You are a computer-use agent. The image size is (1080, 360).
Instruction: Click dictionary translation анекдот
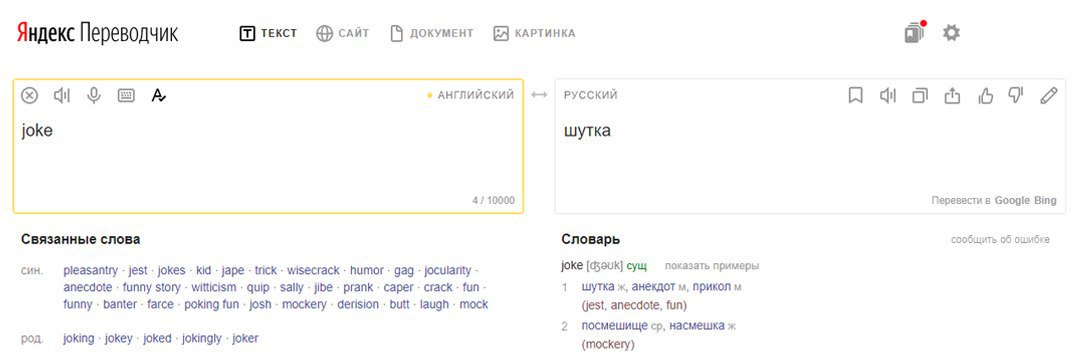(x=653, y=287)
